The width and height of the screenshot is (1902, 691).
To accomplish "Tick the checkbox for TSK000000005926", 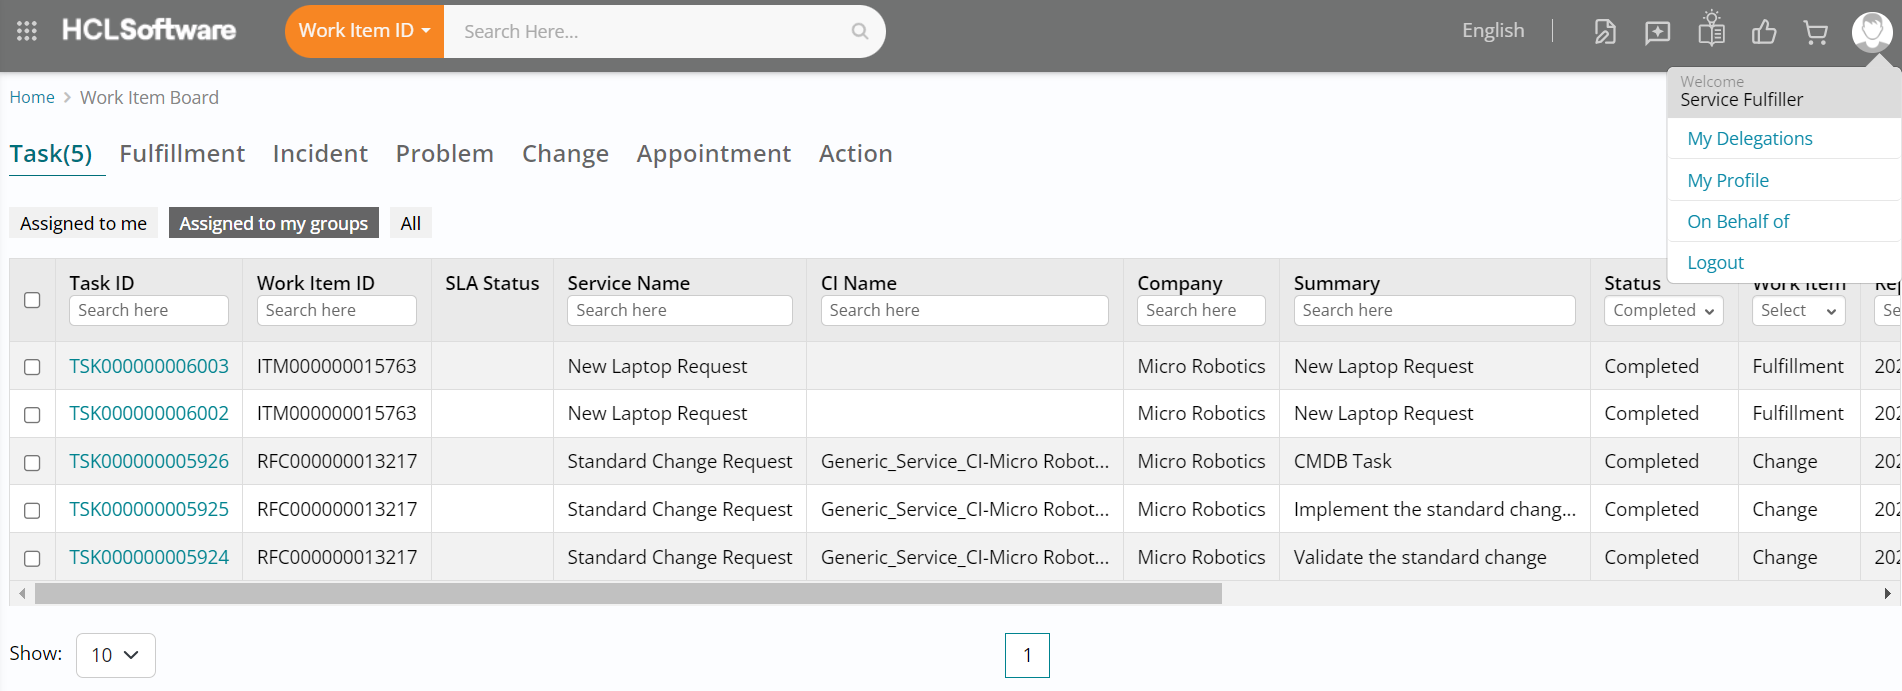I will click(32, 463).
